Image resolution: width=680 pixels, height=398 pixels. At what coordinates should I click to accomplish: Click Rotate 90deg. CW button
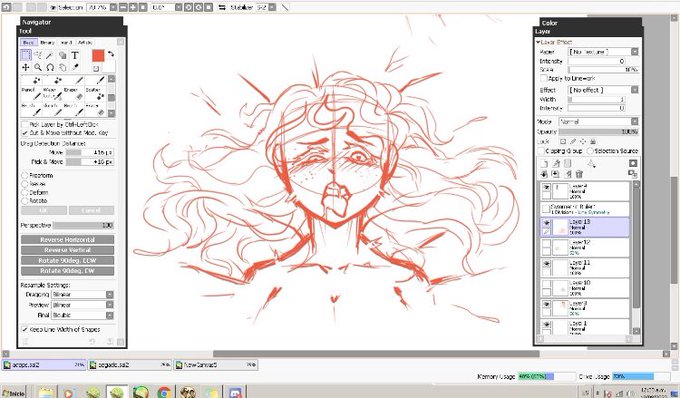click(68, 271)
